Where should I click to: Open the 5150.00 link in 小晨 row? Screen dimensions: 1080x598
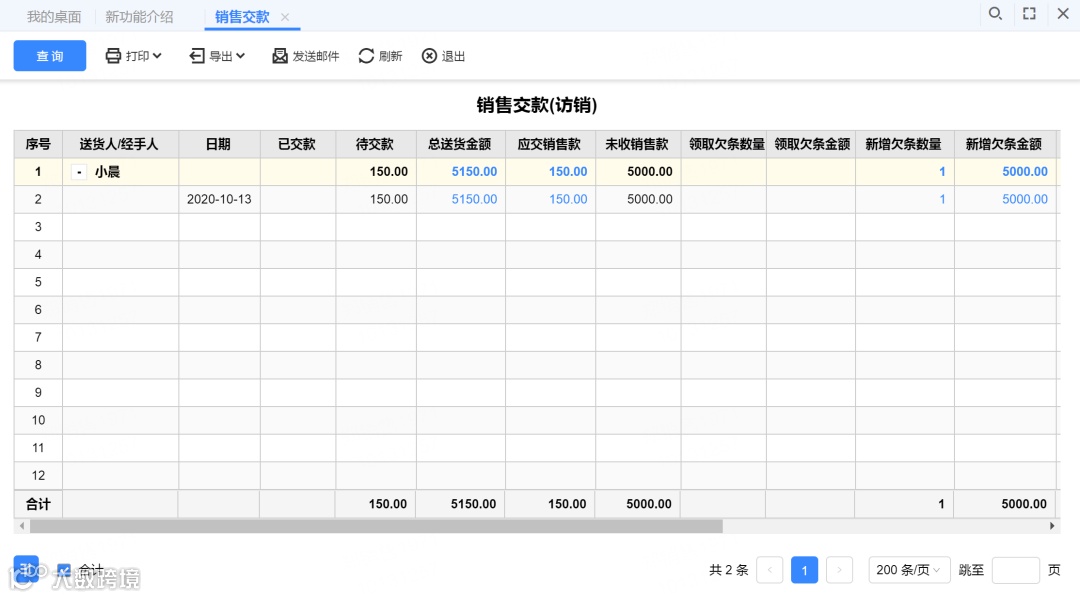click(474, 172)
